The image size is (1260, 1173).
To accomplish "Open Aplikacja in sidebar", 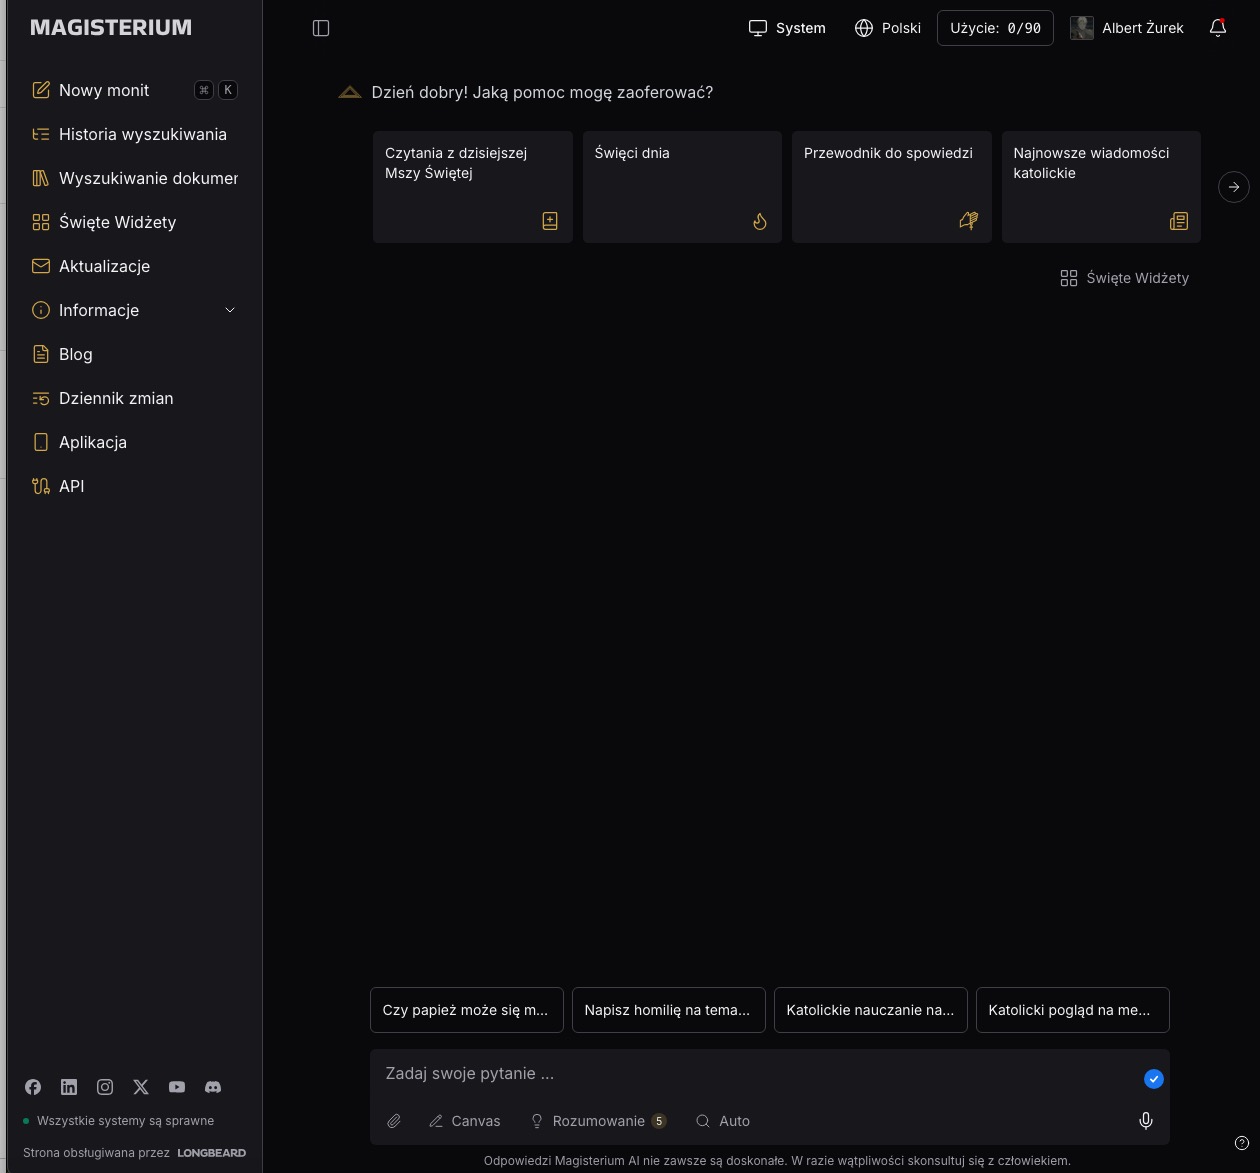I will 134,442.
